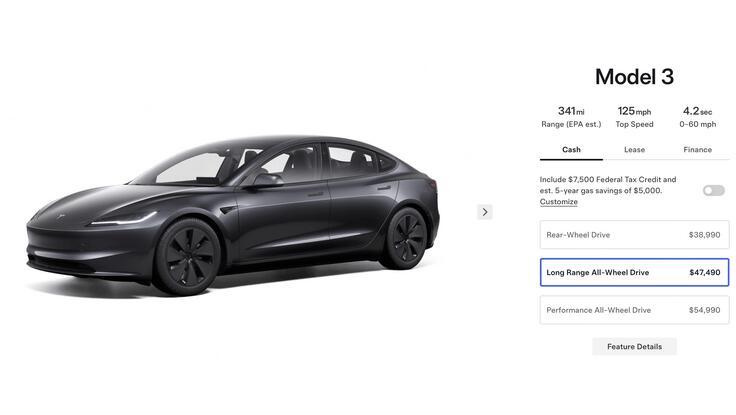
Task: Switch to the Lease tab
Action: tap(634, 150)
